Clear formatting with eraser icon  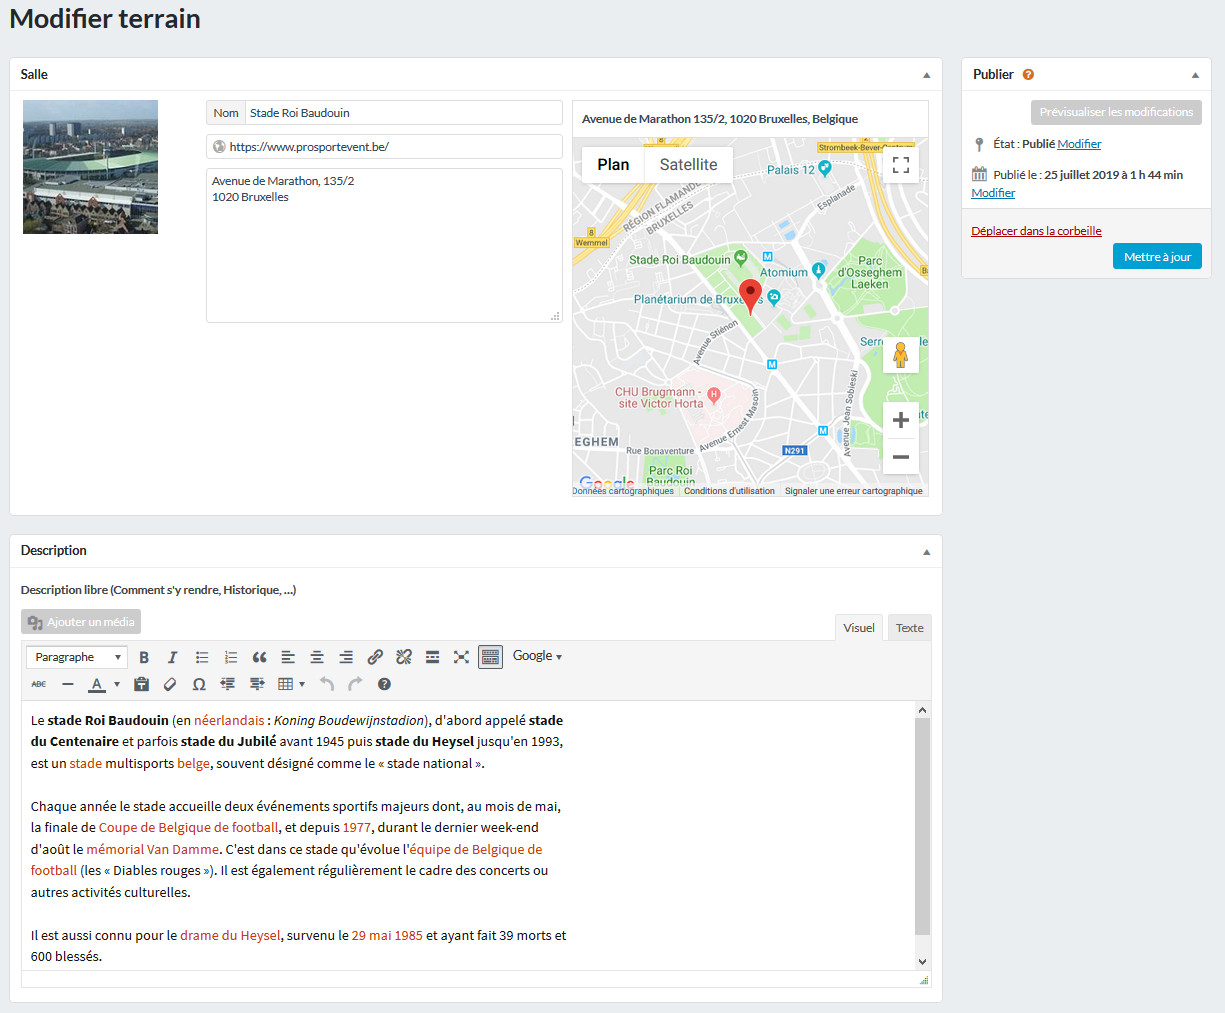[x=170, y=684]
